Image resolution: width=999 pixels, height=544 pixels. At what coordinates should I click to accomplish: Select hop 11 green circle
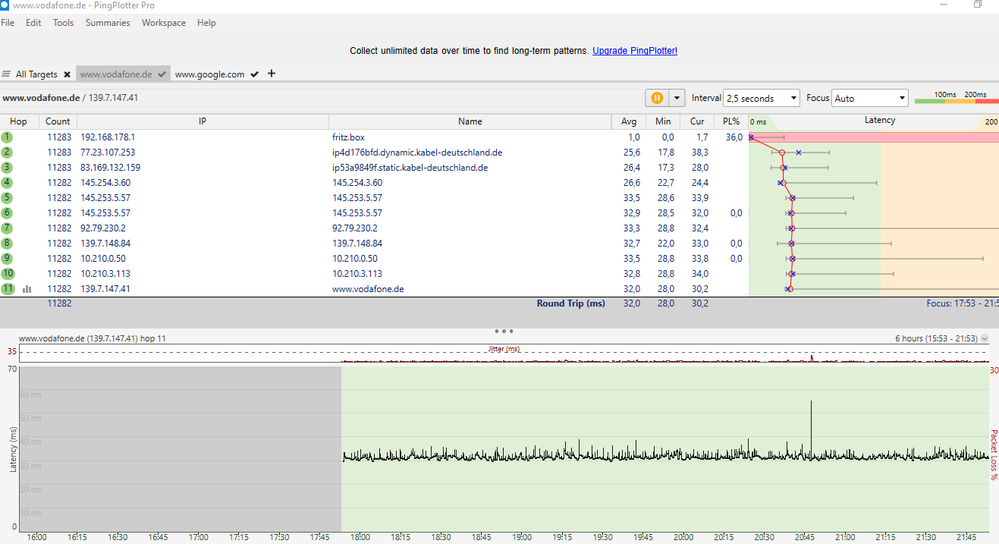pyautogui.click(x=8, y=289)
